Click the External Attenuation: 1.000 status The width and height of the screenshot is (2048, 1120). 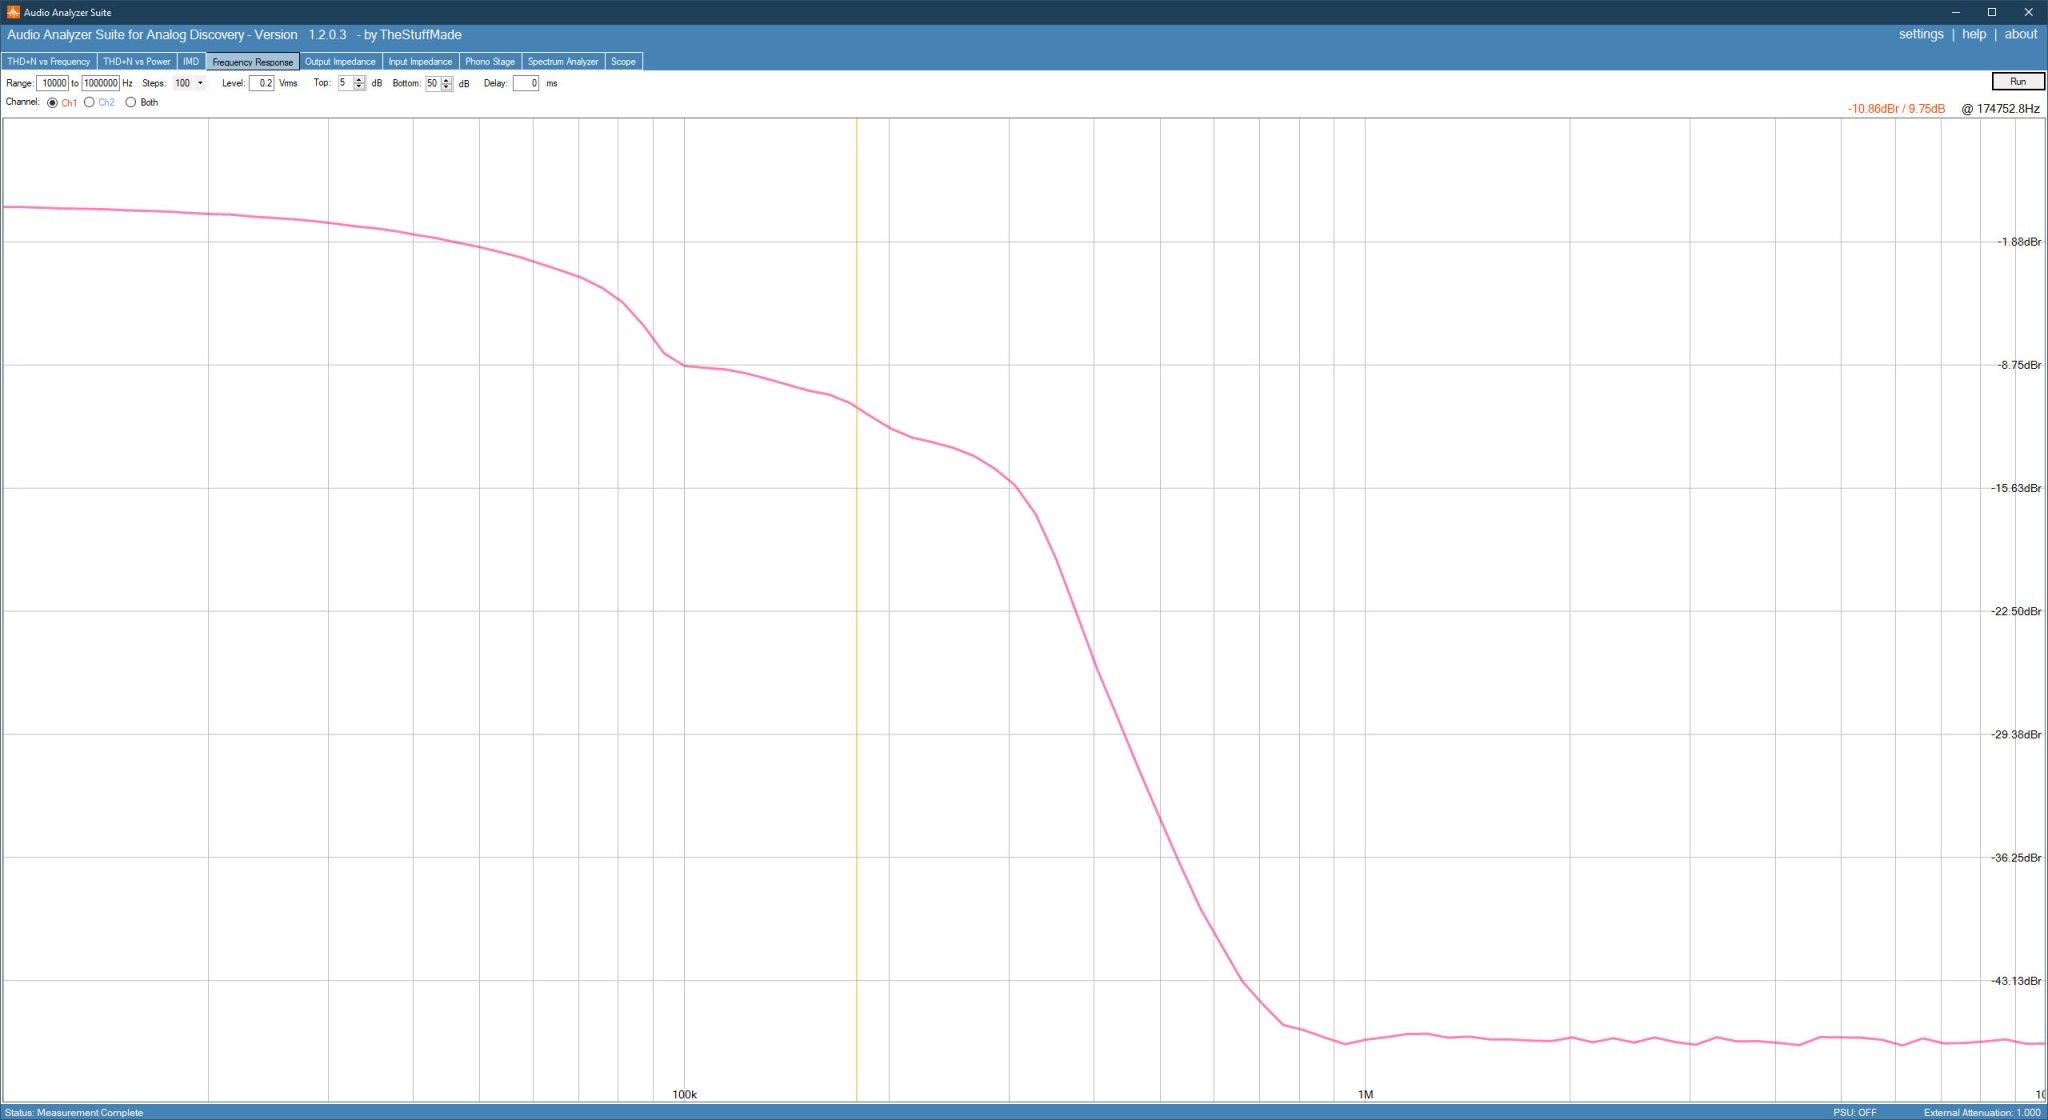[x=1982, y=1112]
